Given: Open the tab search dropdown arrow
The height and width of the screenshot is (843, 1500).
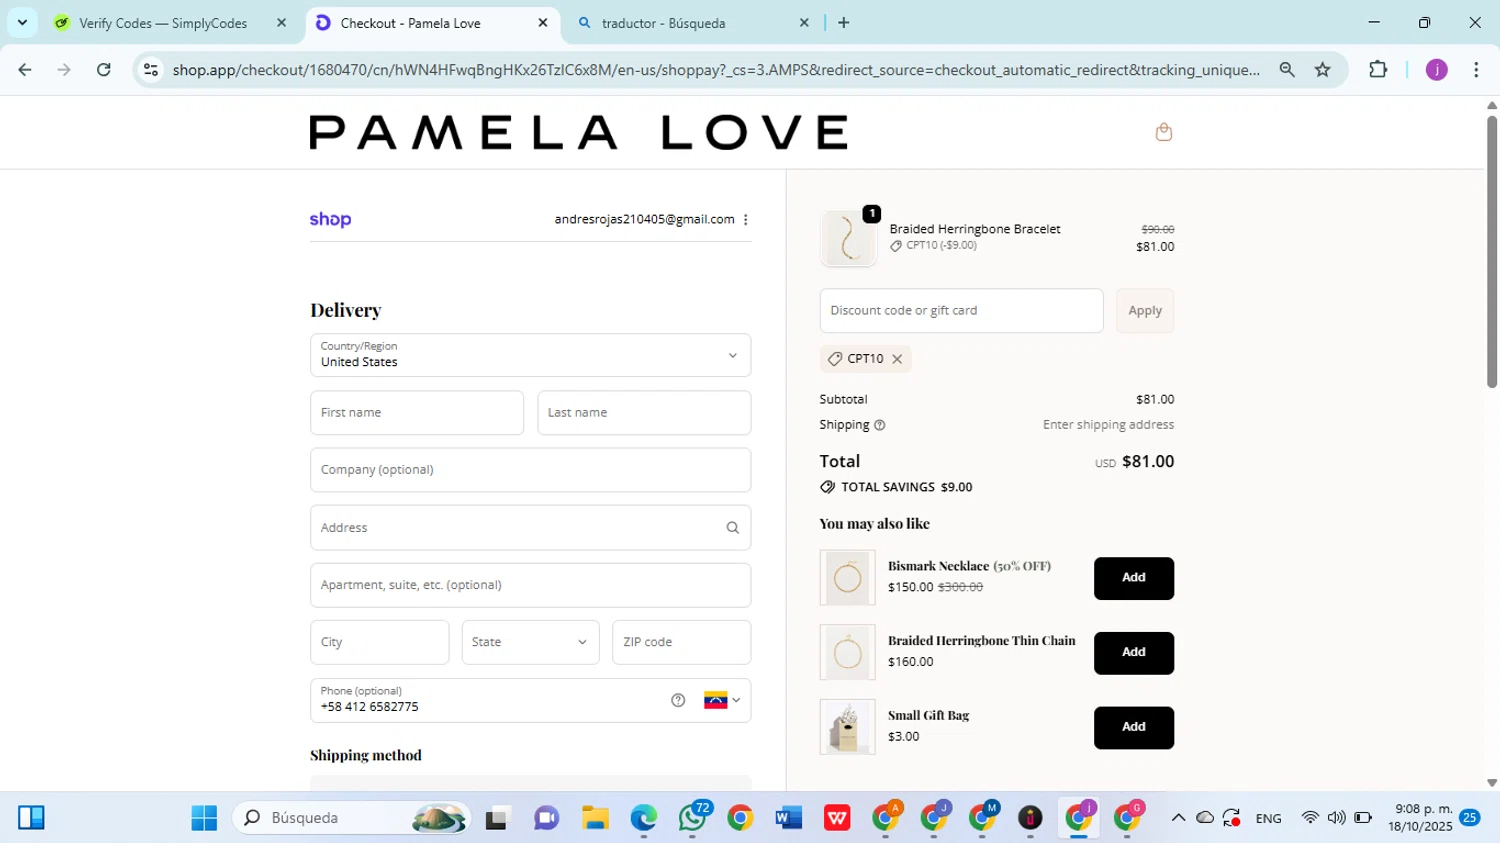Looking at the screenshot, I should coord(22,23).
